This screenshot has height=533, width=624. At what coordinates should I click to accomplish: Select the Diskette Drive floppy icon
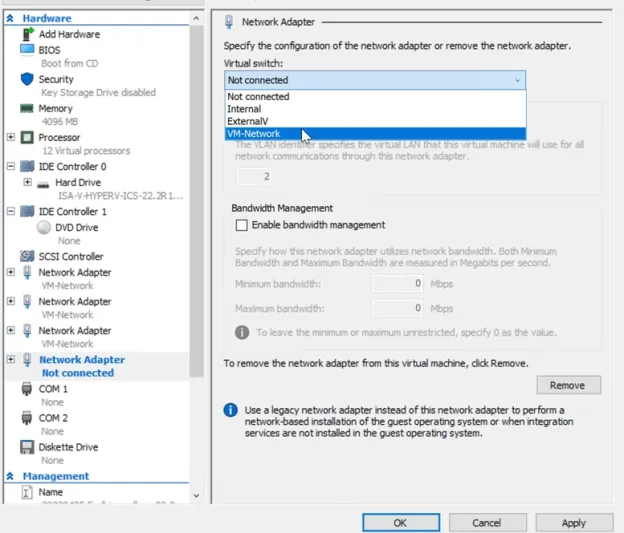pos(27,447)
